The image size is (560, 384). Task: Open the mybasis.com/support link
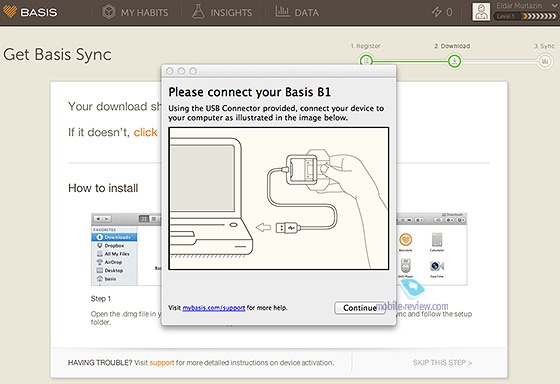tap(214, 308)
